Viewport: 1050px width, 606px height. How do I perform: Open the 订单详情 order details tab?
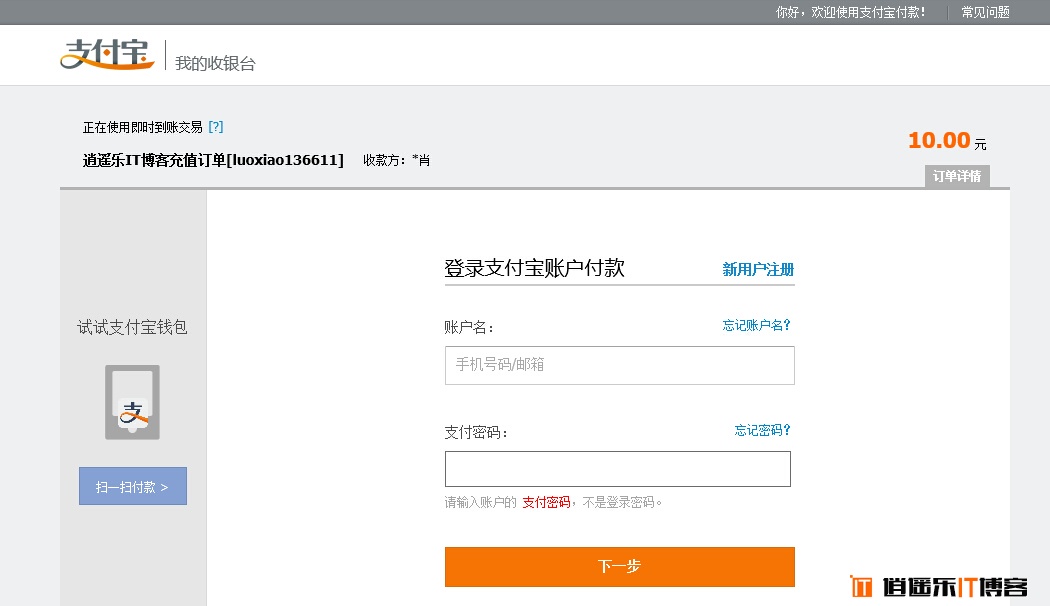pyautogui.click(x=957, y=176)
